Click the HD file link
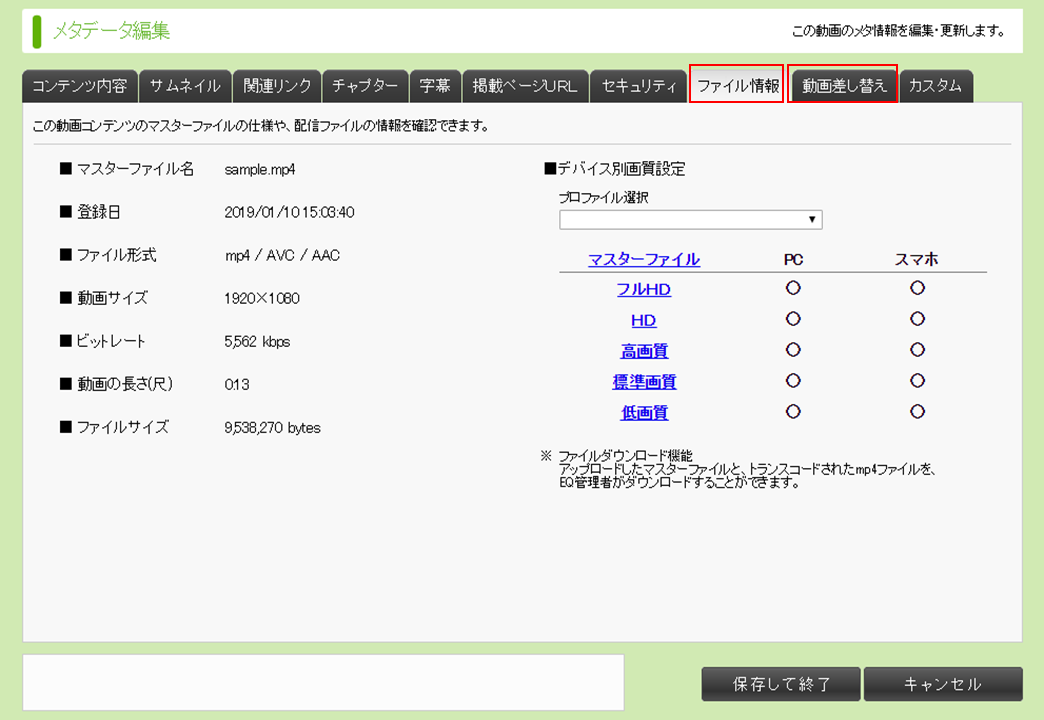 coord(644,320)
